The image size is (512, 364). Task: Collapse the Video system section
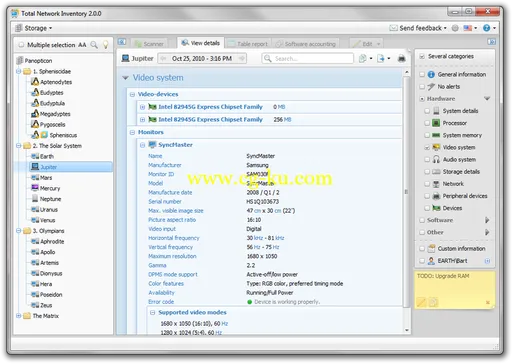[x=126, y=78]
